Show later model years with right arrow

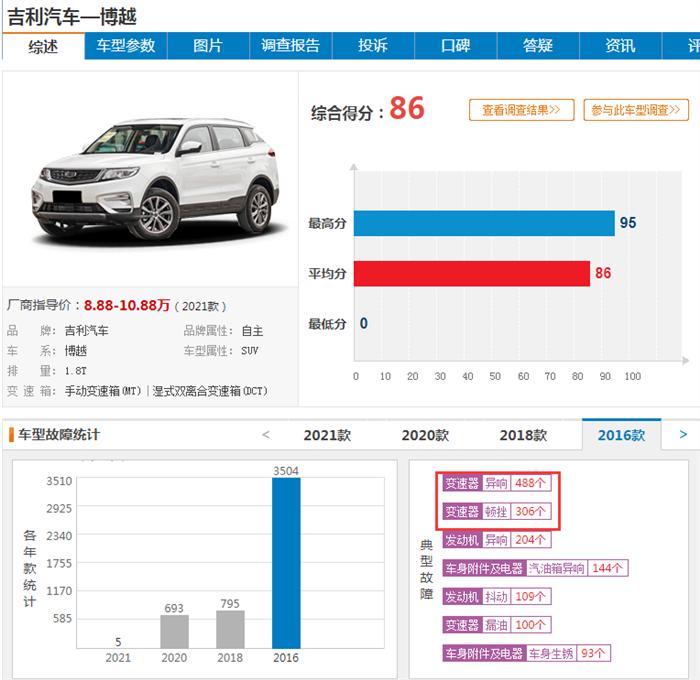[683, 434]
